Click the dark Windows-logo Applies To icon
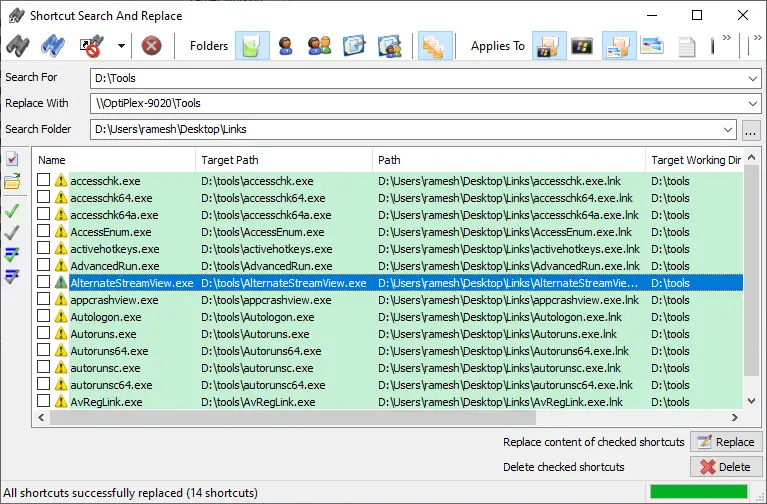This screenshot has width=767, height=504. point(582,46)
